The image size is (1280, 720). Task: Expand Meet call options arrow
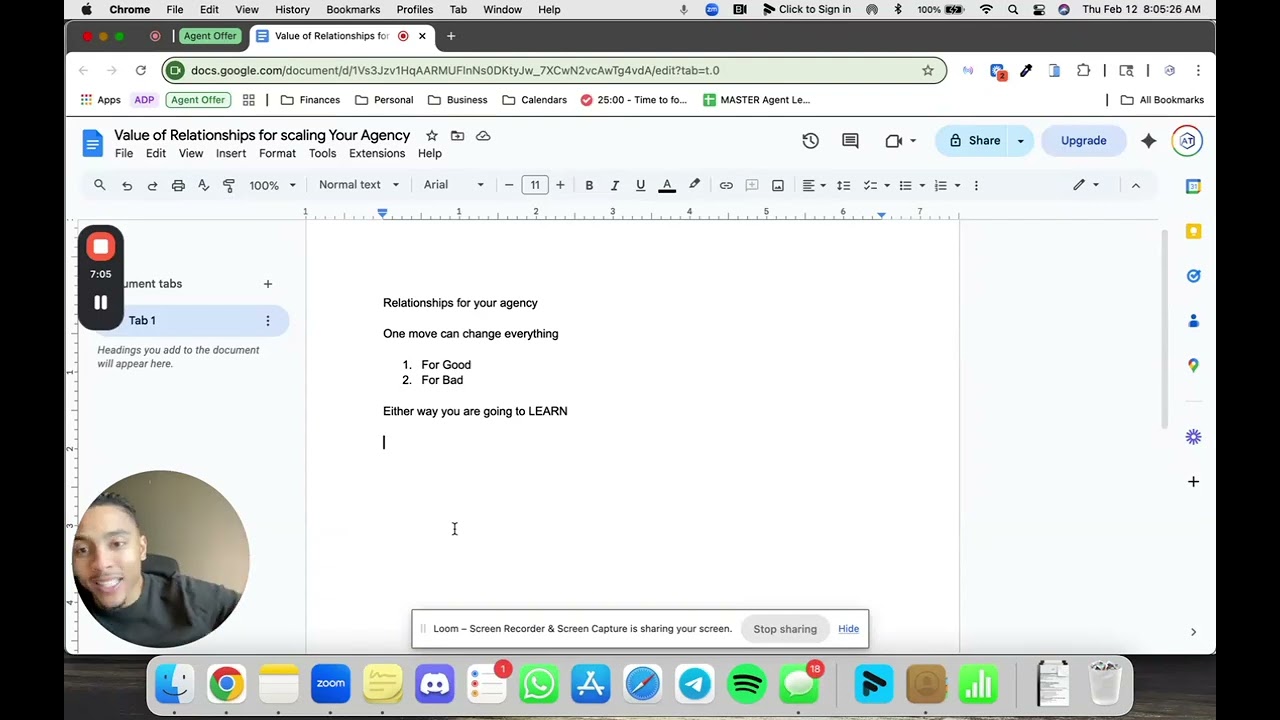click(x=913, y=141)
